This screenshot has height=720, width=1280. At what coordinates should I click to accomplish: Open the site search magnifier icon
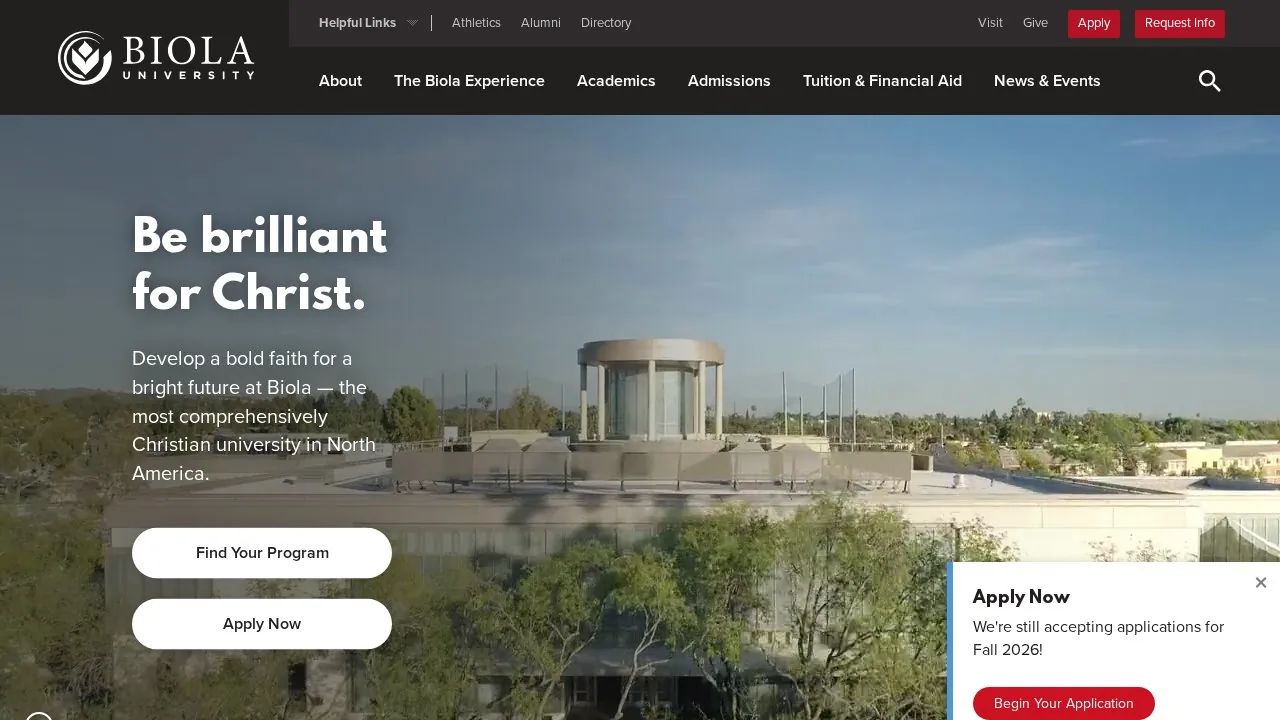pyautogui.click(x=1210, y=81)
